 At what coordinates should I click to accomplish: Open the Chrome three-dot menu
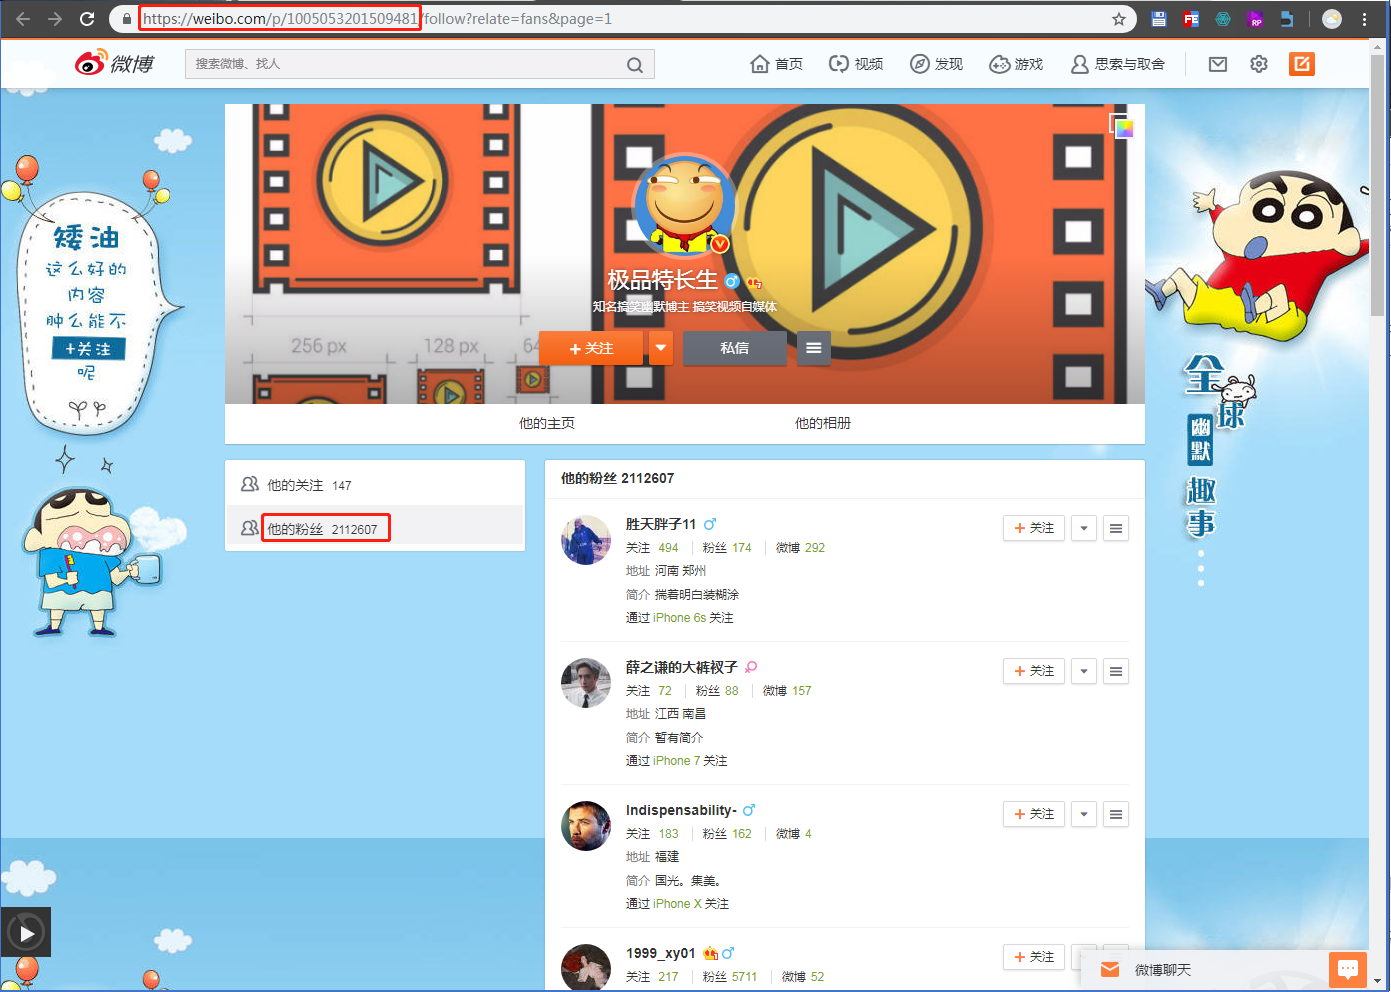pyautogui.click(x=1364, y=19)
